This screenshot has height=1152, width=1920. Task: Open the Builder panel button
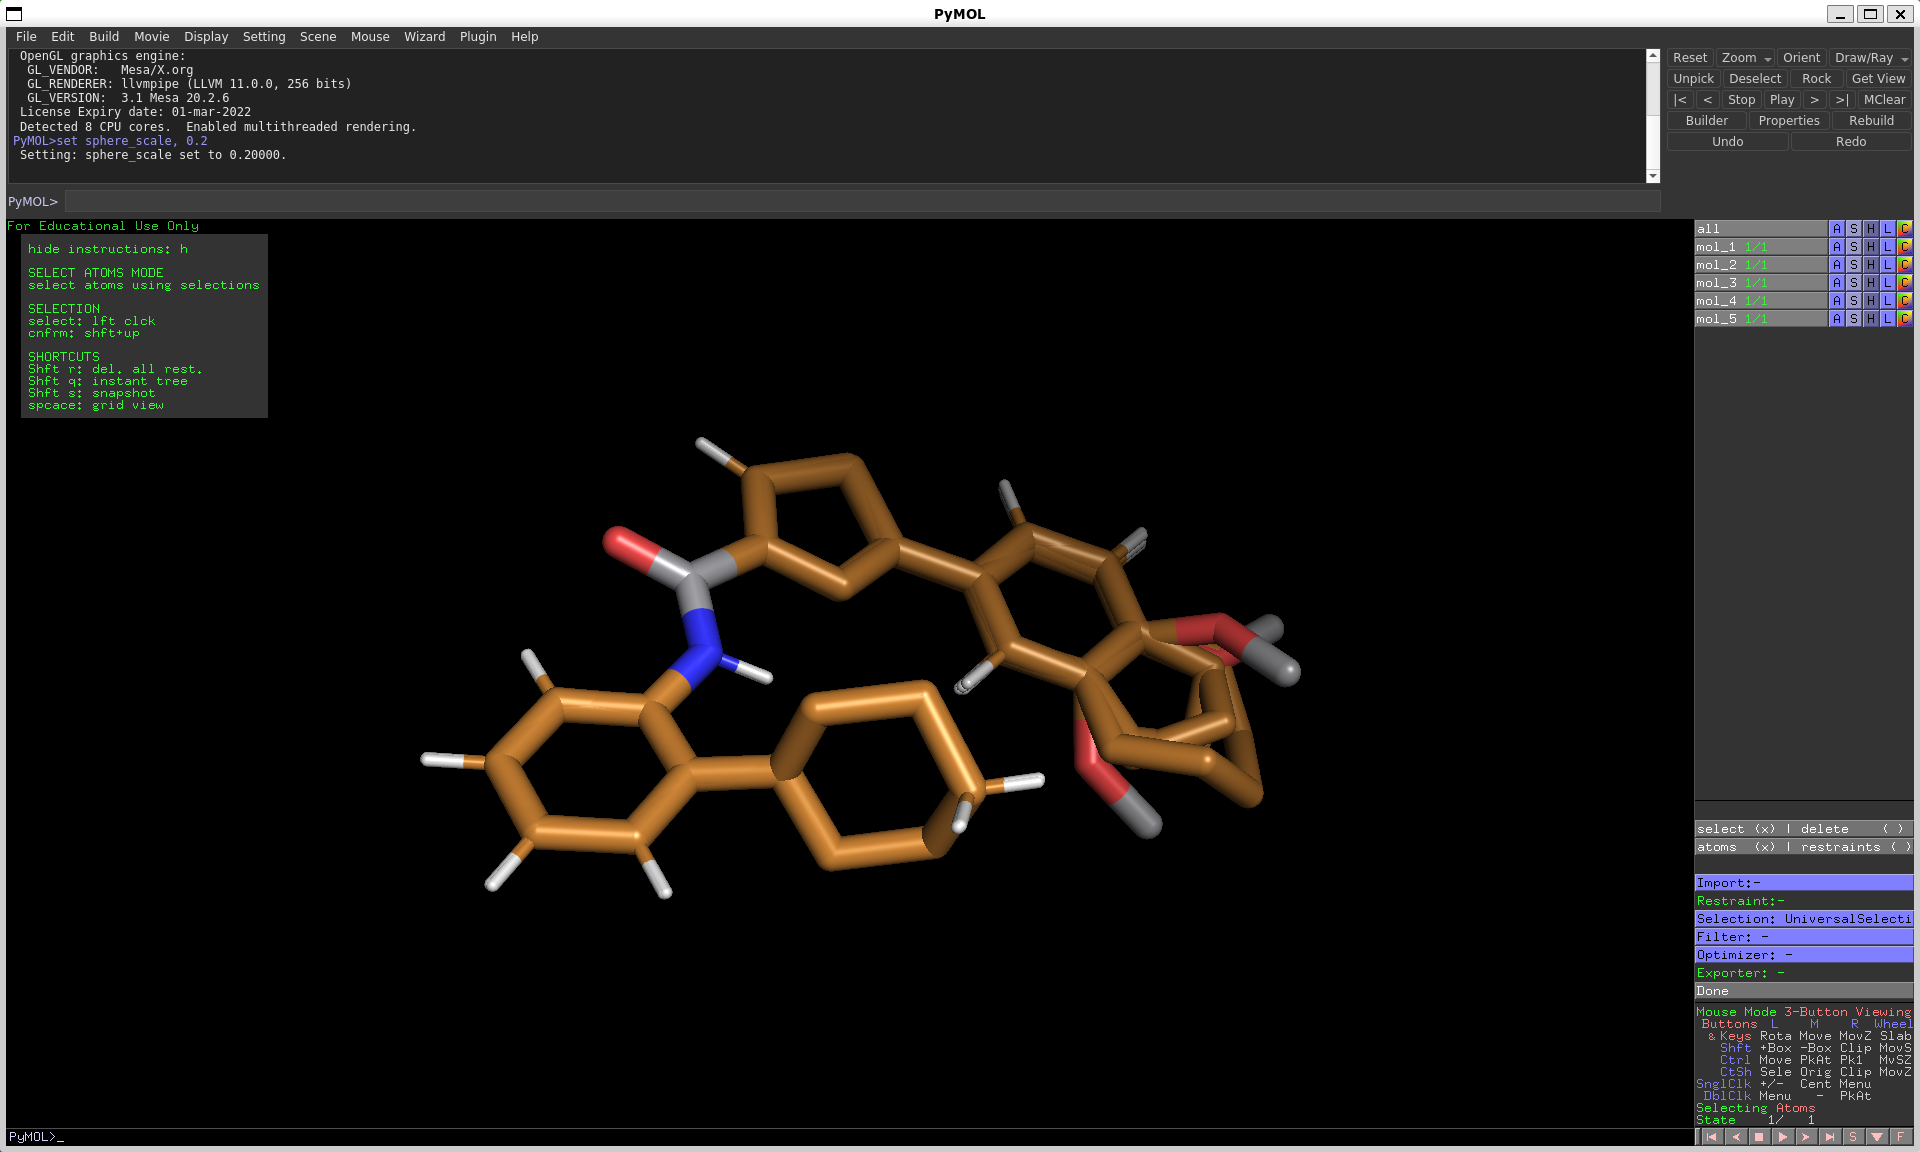pyautogui.click(x=1707, y=121)
